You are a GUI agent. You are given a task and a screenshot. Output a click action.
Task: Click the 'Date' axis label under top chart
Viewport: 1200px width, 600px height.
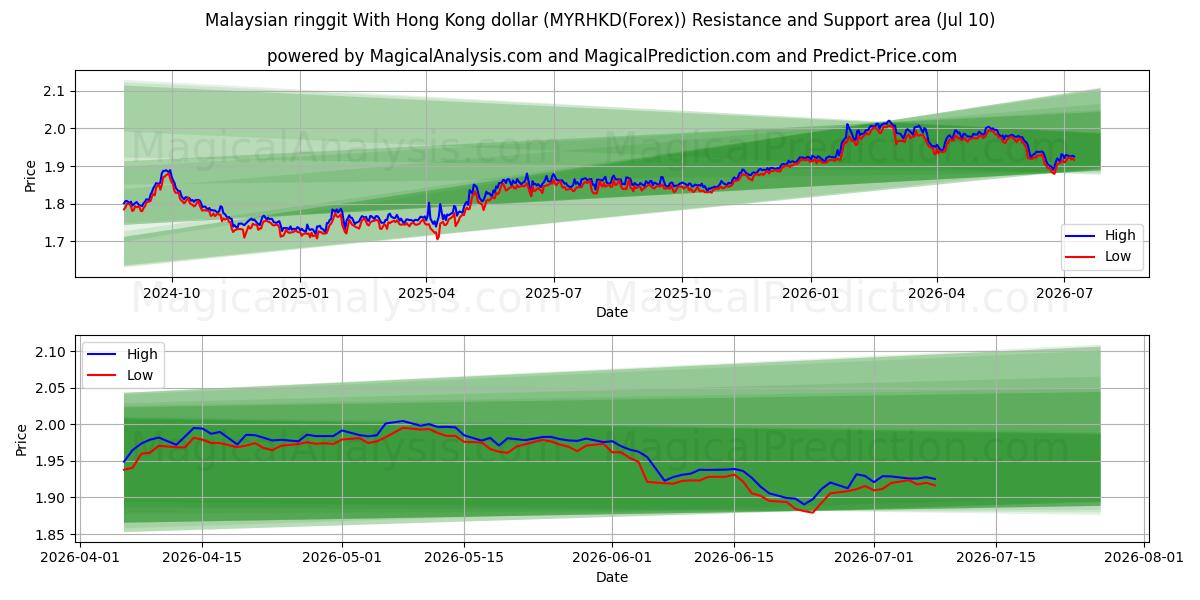(612, 313)
